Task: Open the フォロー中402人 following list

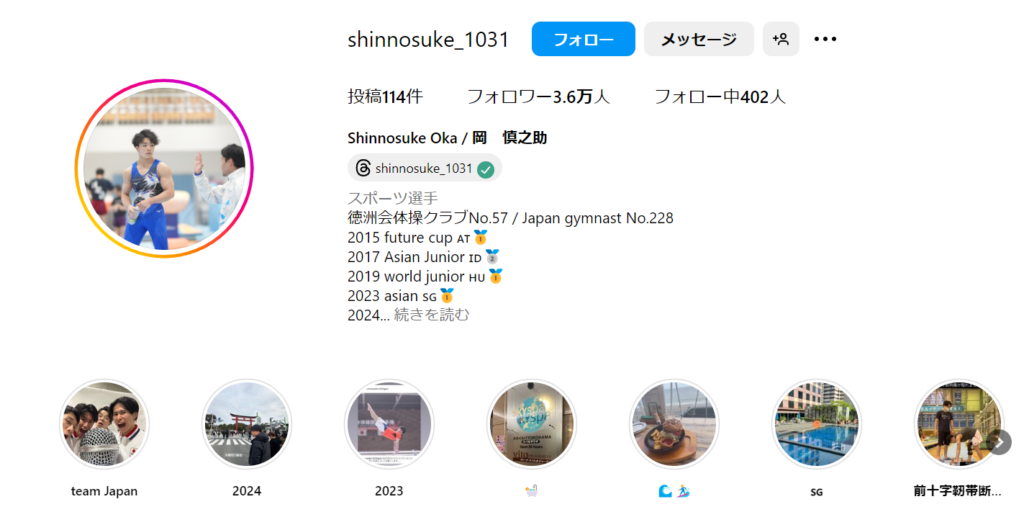Action: pyautogui.click(x=719, y=97)
